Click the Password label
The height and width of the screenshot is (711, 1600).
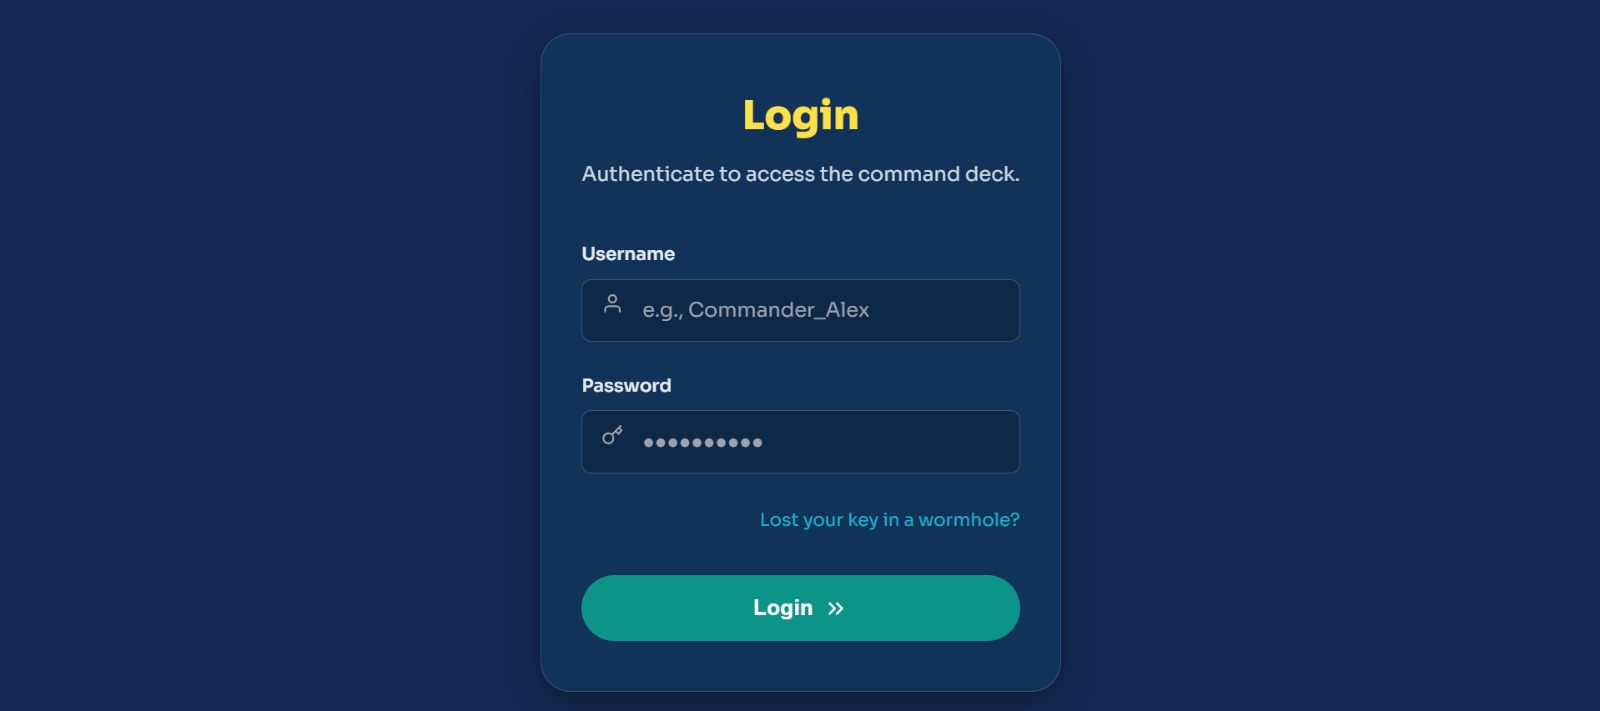(x=626, y=385)
